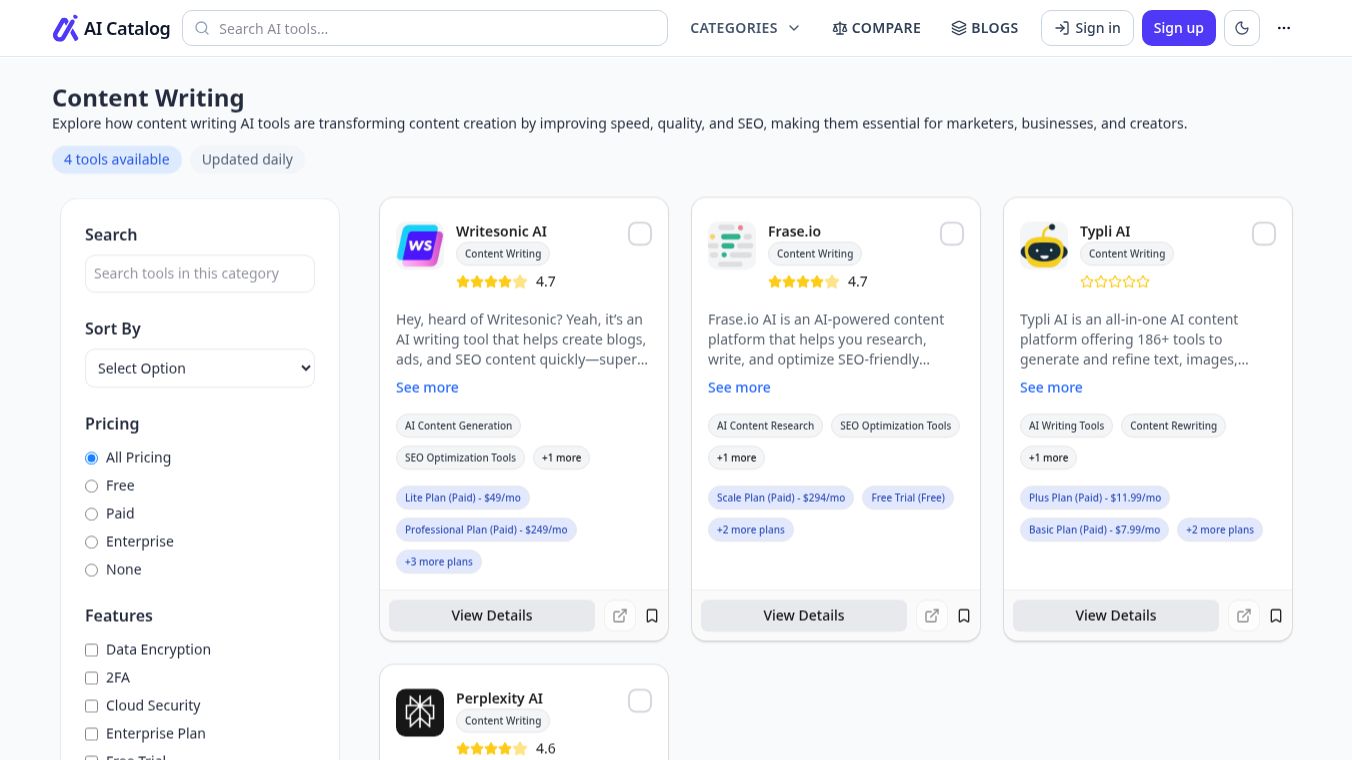1352x760 pixels.
Task: Click the Frase.io logo thumbnail
Action: coord(732,246)
